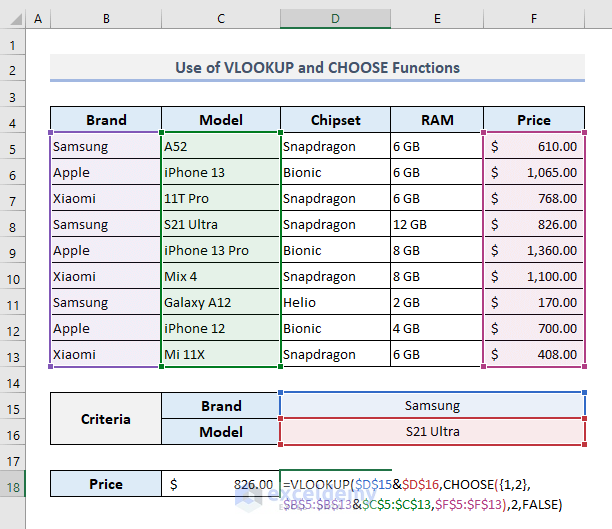612x529 pixels.
Task: Select the 8 GB RAM cell in row 10
Action: [x=437, y=276]
